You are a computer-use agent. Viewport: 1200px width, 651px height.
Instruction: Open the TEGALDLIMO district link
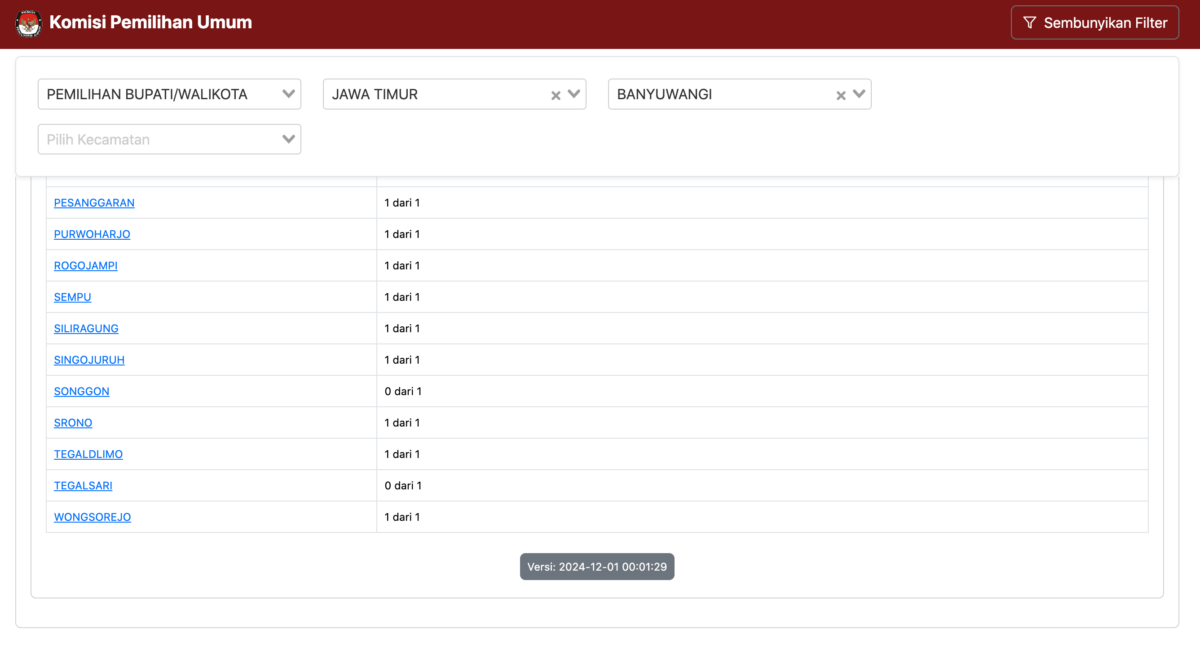(x=88, y=454)
